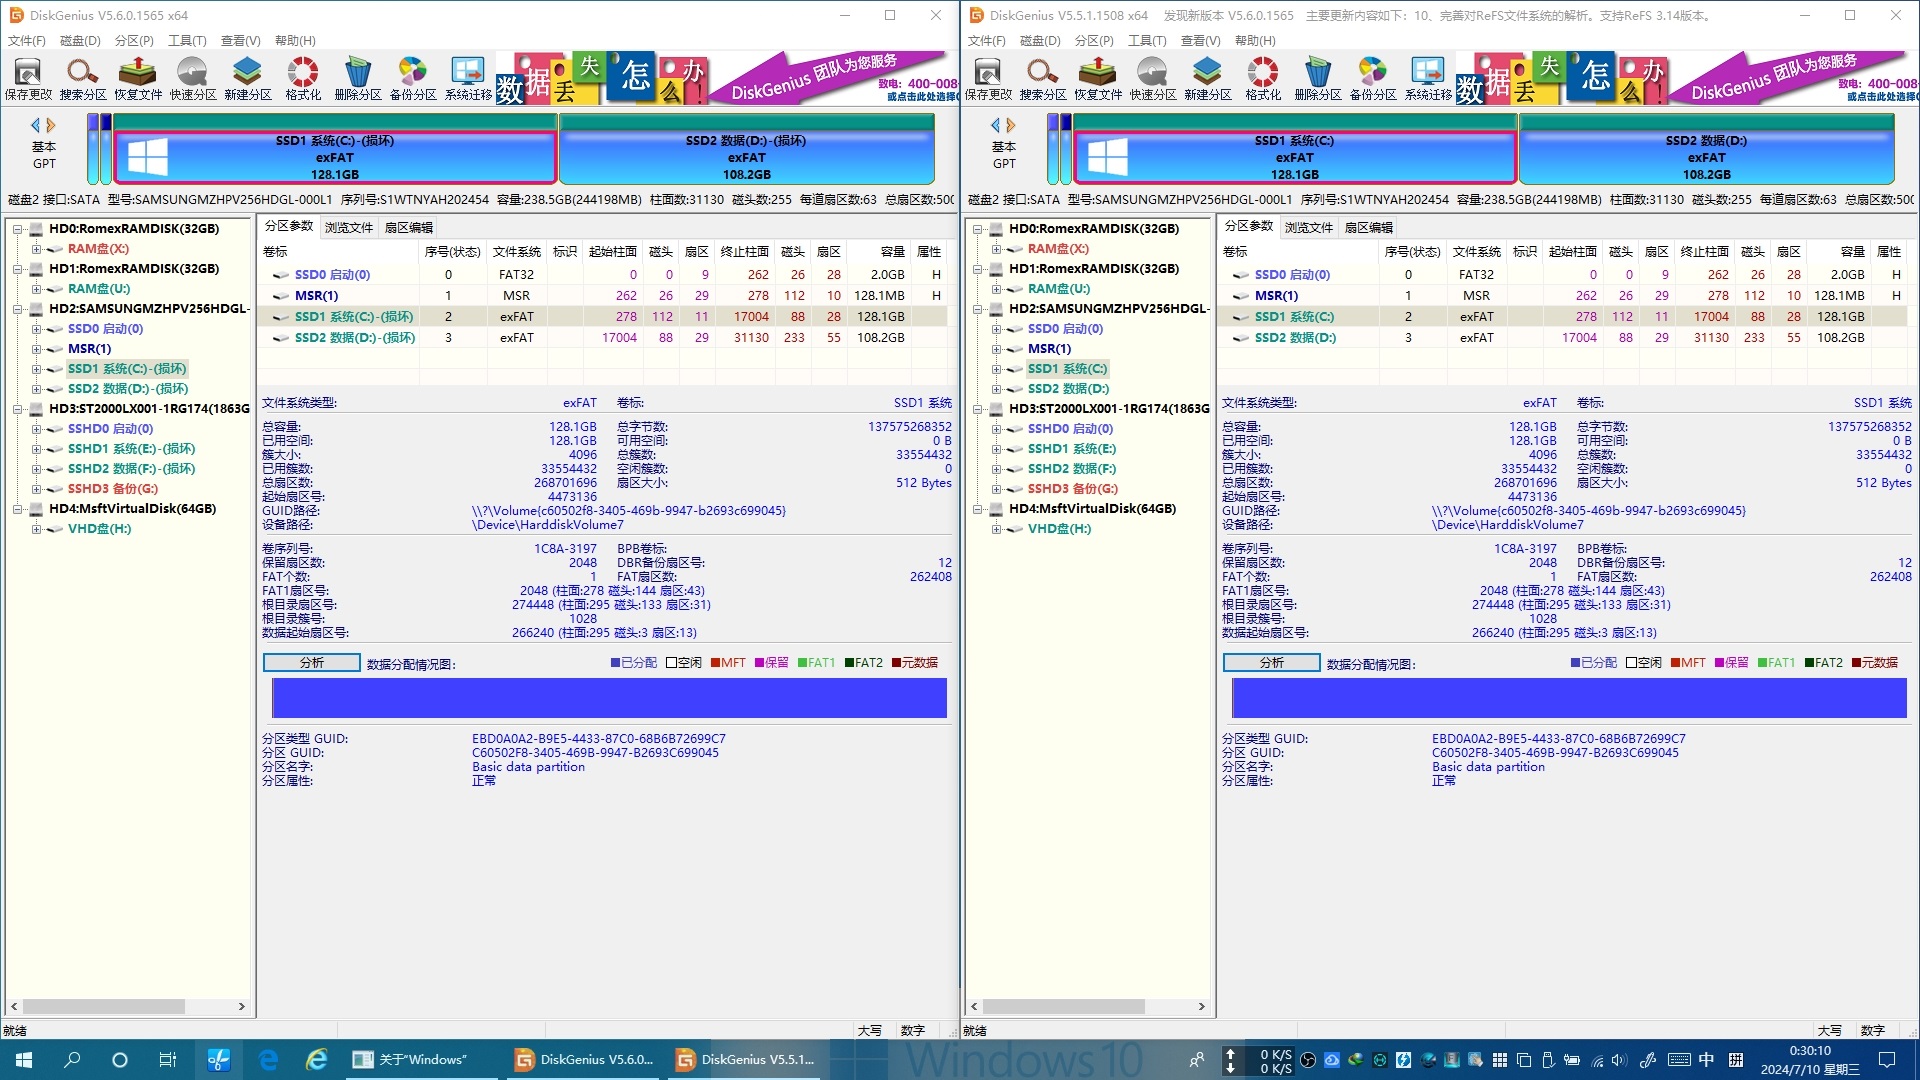Click 恢复文件 icon in V5.6.0 window
This screenshot has height=1080, width=1920.
(x=137, y=79)
